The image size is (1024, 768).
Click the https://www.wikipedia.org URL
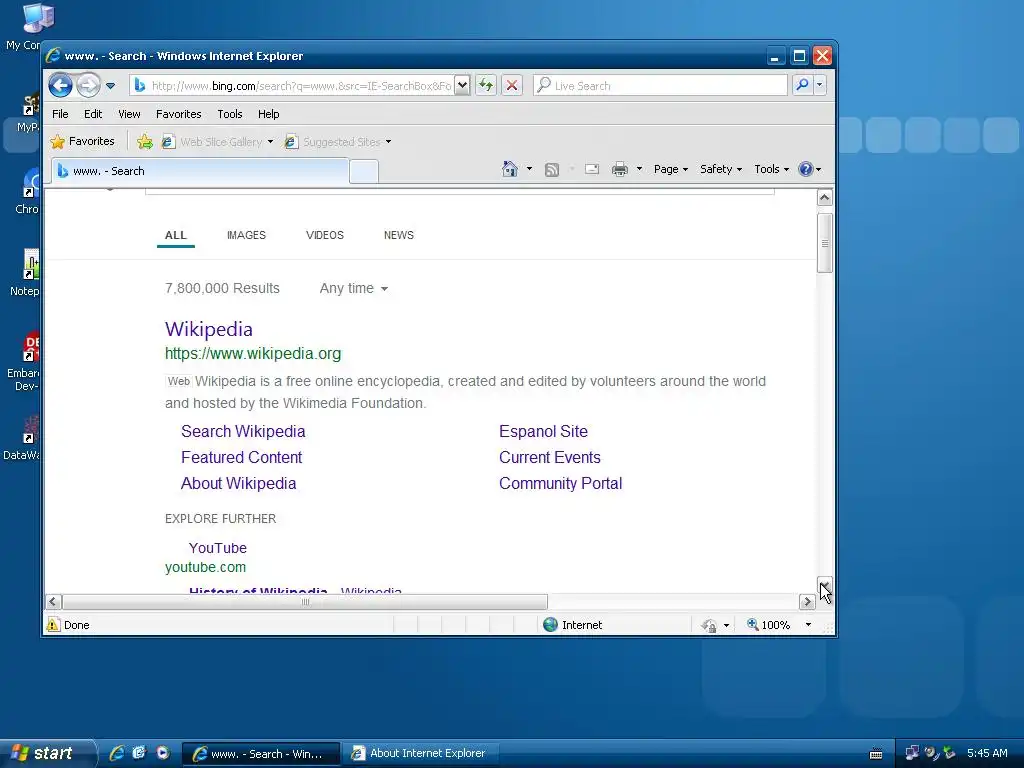(x=253, y=353)
